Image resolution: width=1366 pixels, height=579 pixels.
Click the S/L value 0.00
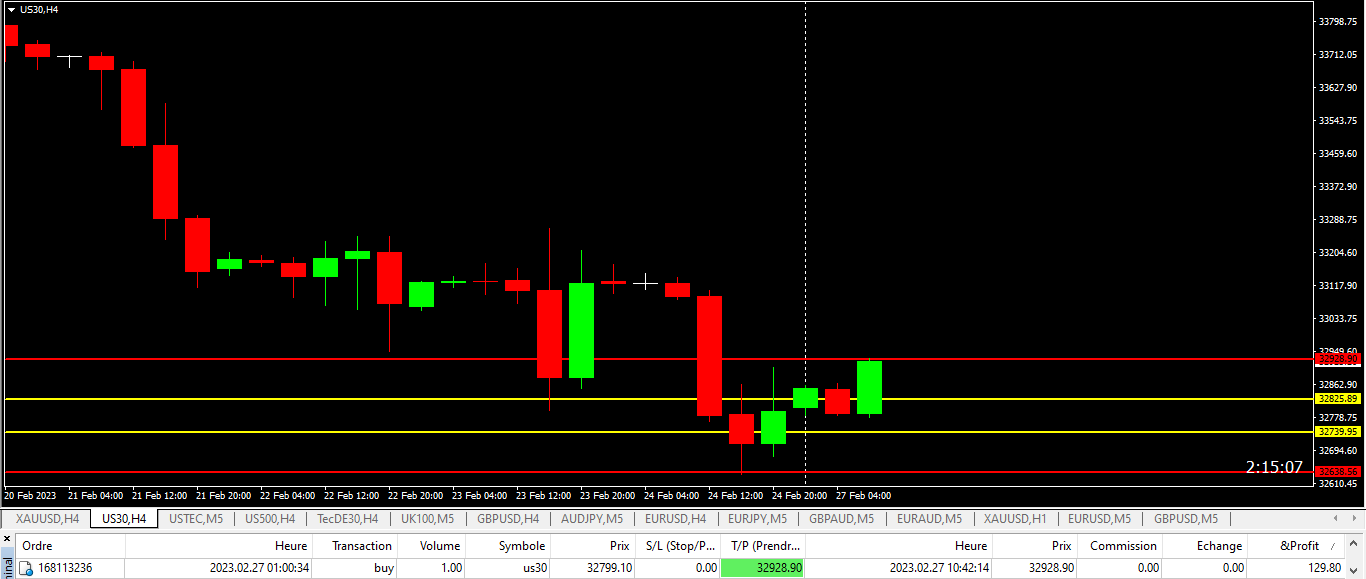(706, 568)
